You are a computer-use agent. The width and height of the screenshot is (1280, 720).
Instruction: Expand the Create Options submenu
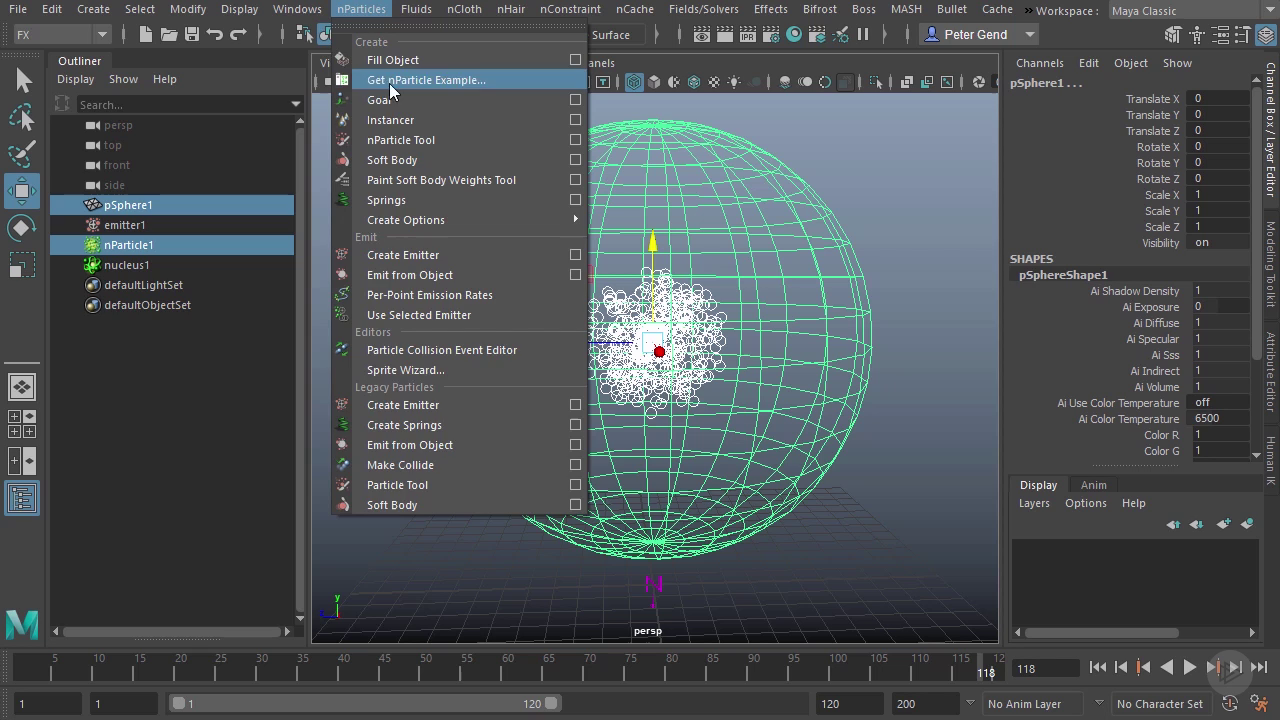click(x=460, y=220)
